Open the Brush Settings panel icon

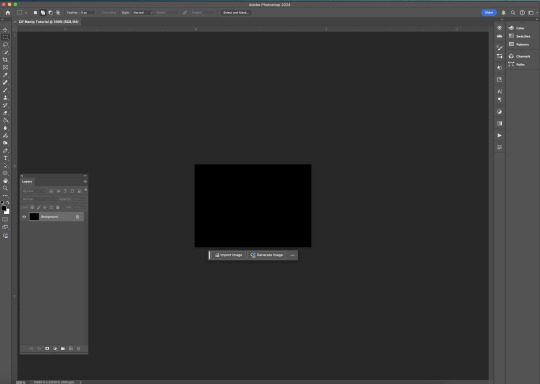tap(499, 48)
